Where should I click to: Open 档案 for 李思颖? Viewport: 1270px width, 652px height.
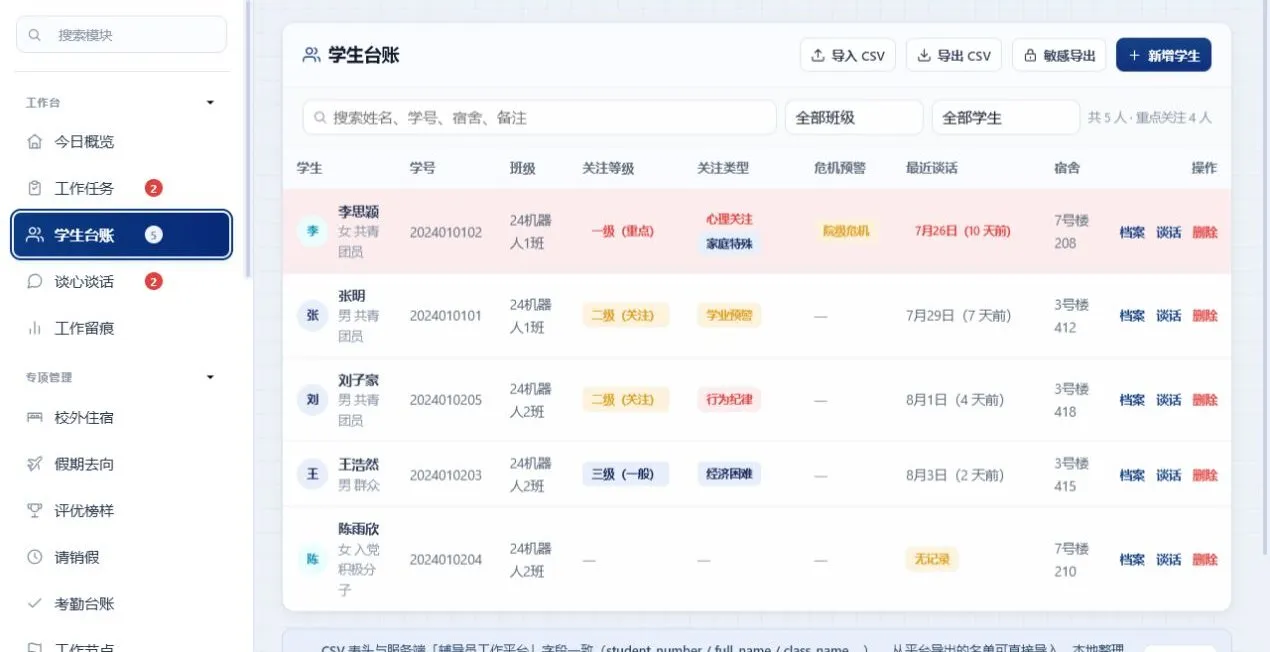[1132, 232]
